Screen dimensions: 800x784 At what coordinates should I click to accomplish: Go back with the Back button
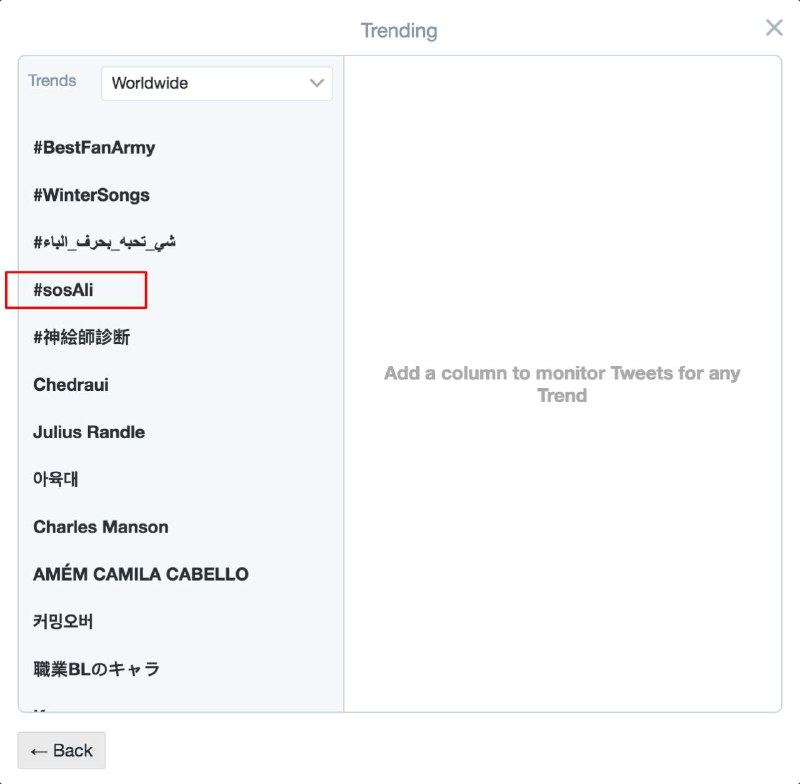tap(61, 751)
